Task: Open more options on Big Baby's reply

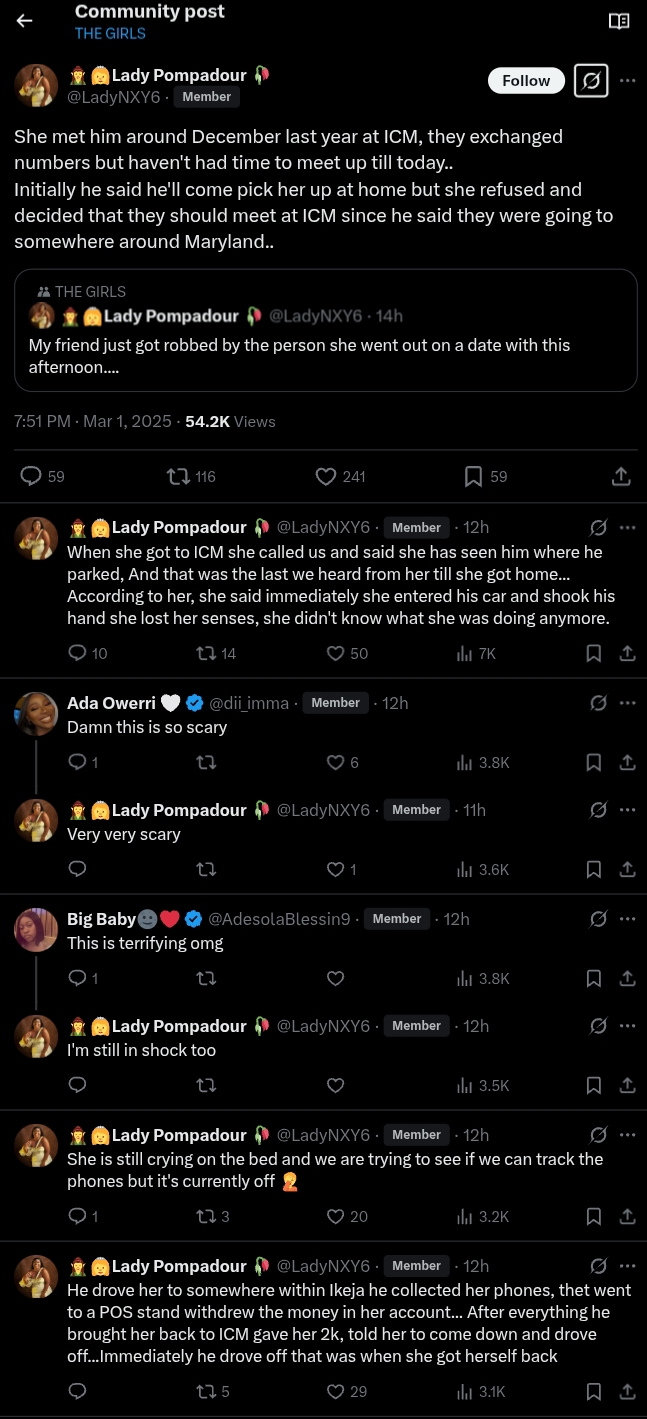Action: 627,919
